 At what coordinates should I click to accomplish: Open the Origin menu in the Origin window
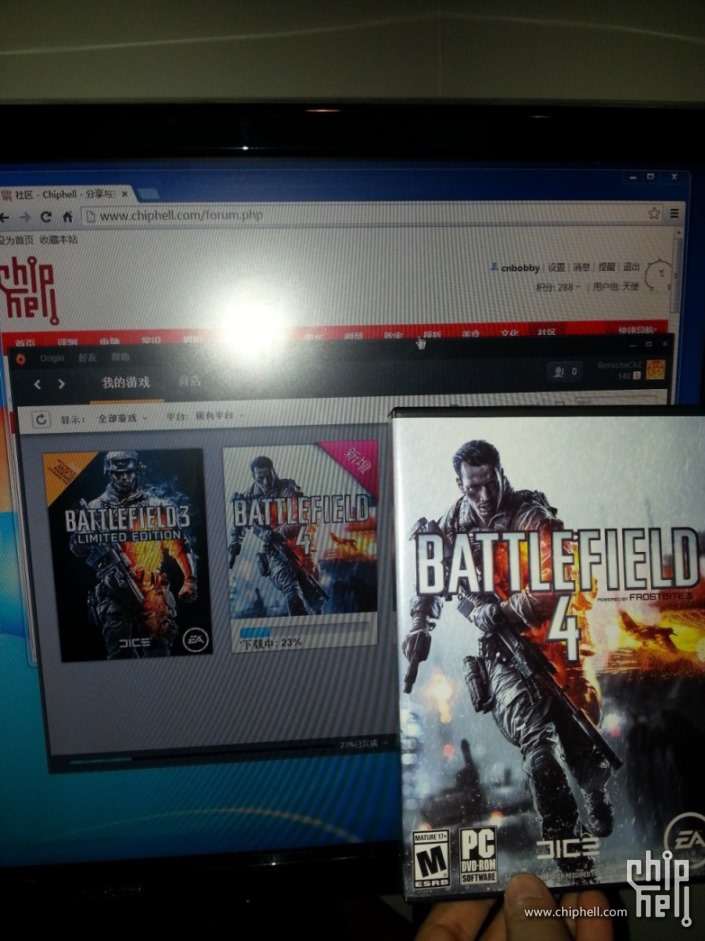(x=52, y=358)
